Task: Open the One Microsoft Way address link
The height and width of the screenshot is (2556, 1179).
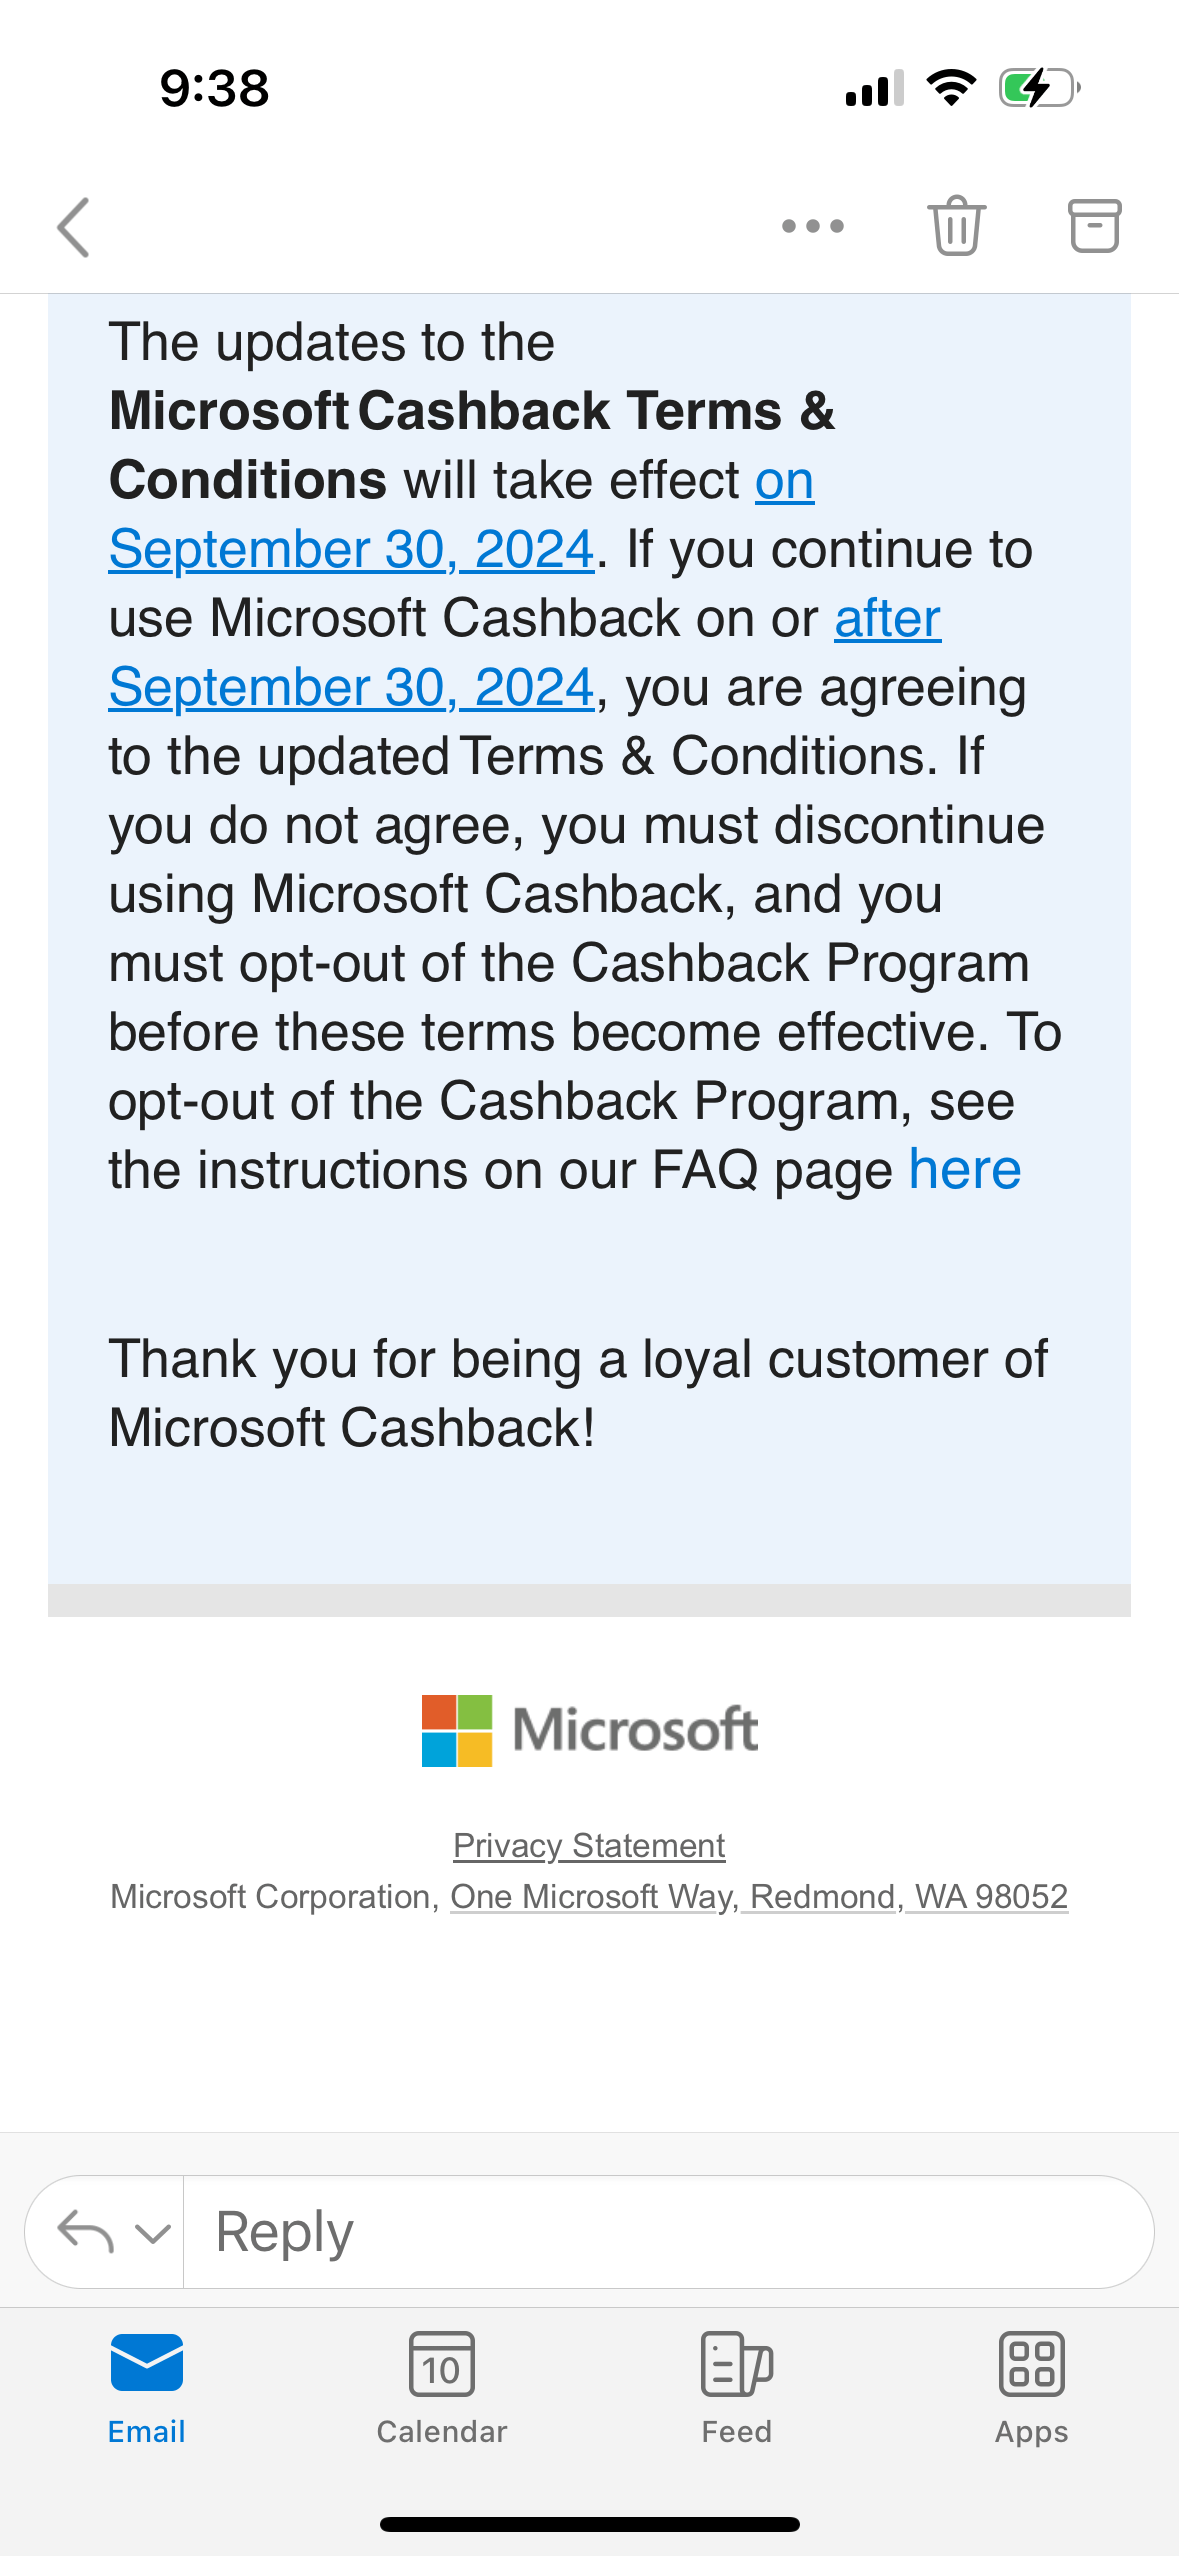Action: (590, 1897)
